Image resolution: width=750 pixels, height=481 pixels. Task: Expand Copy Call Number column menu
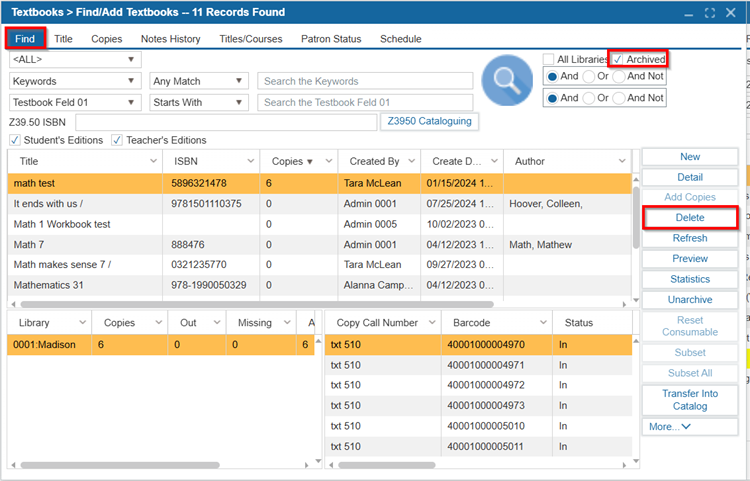coord(431,323)
